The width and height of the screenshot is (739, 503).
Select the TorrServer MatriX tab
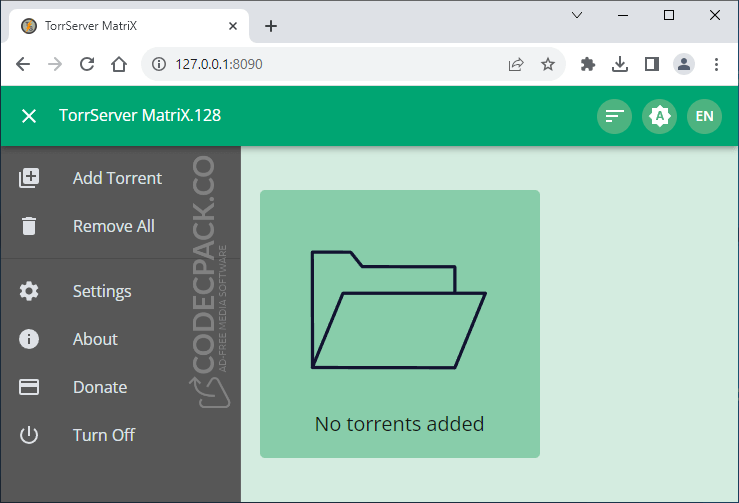(x=129, y=25)
